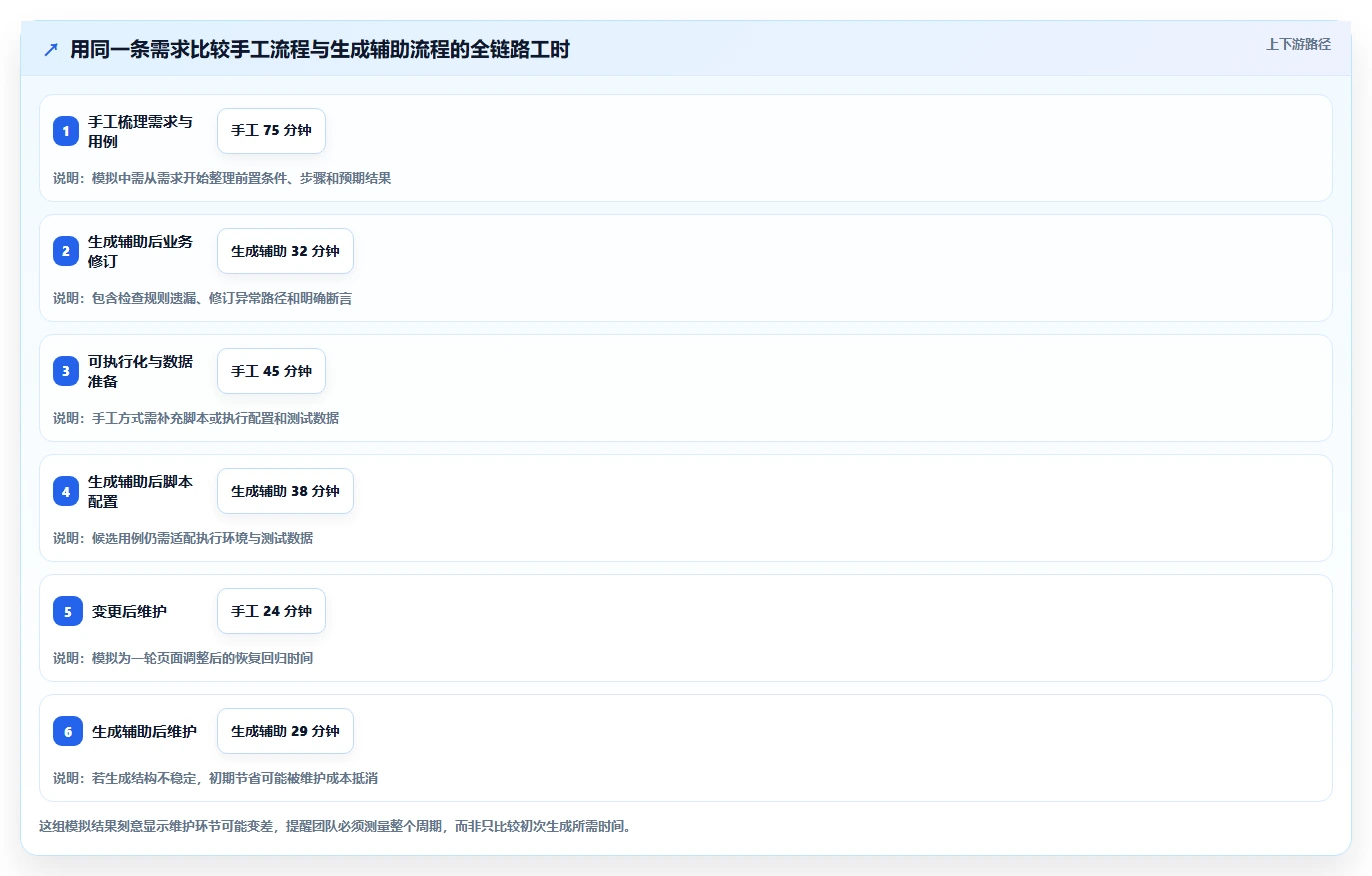Select the 变更后维护 step title
This screenshot has height=876, width=1372.
[129, 611]
